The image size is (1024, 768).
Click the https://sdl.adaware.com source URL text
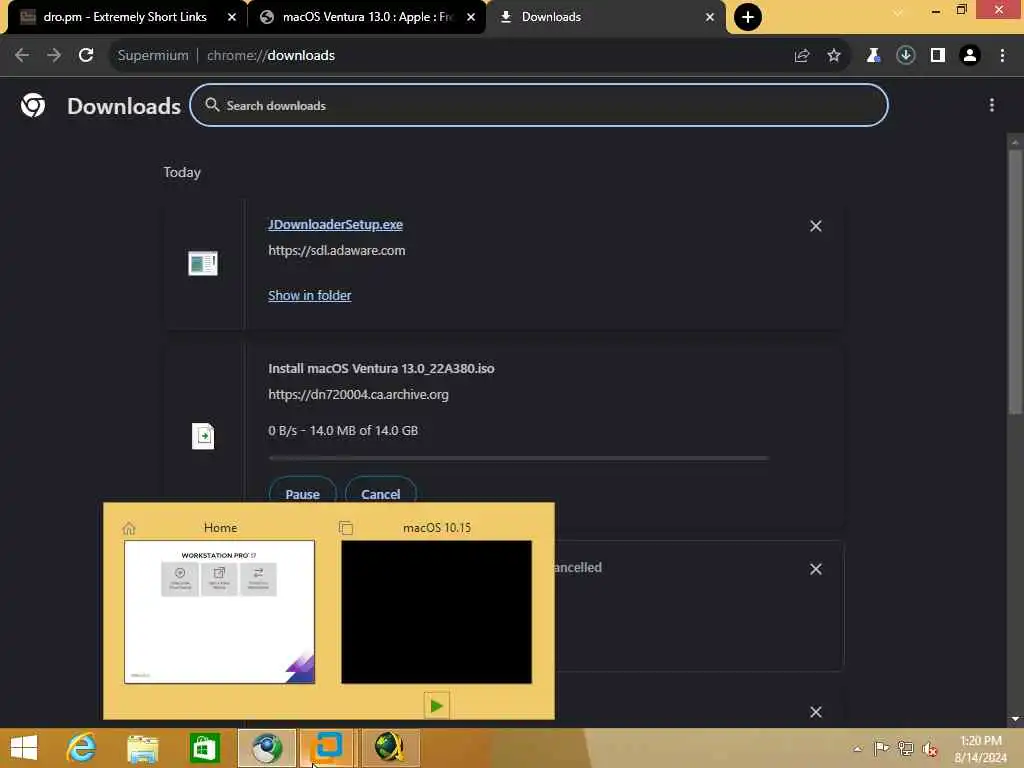[336, 250]
